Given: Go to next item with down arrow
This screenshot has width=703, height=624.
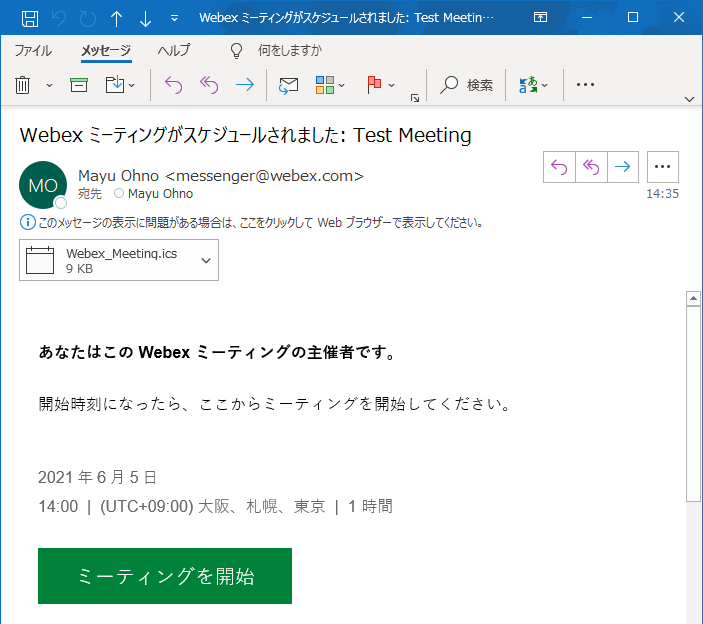Looking at the screenshot, I should 145,18.
